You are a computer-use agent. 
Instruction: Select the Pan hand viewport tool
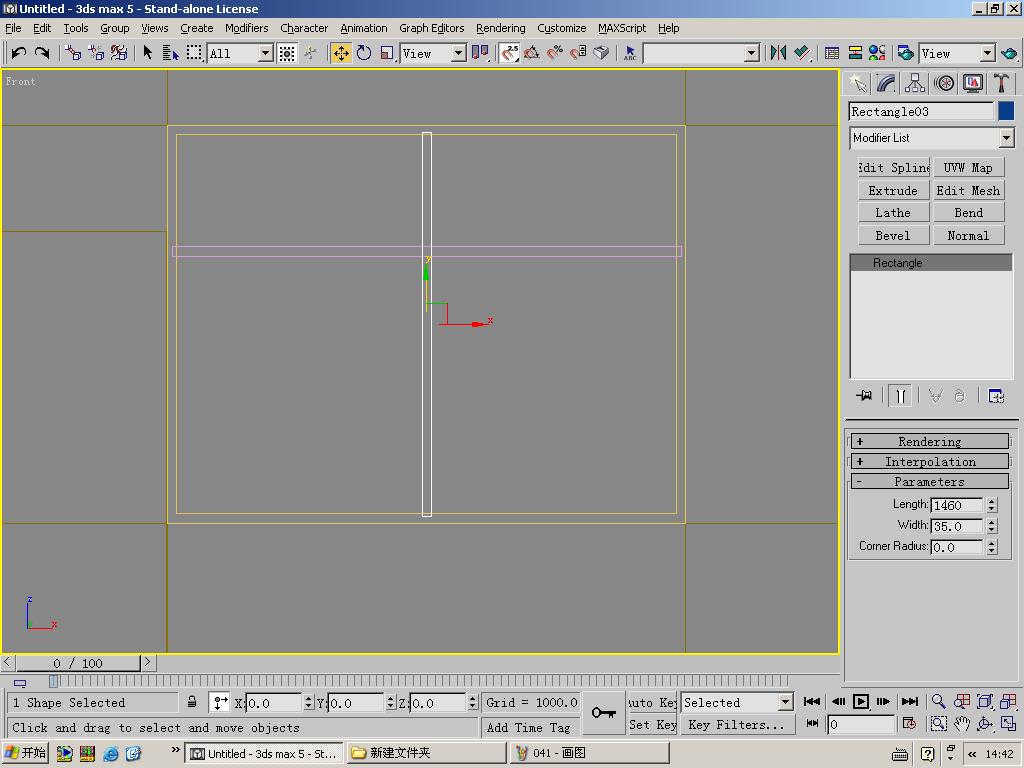(961, 724)
